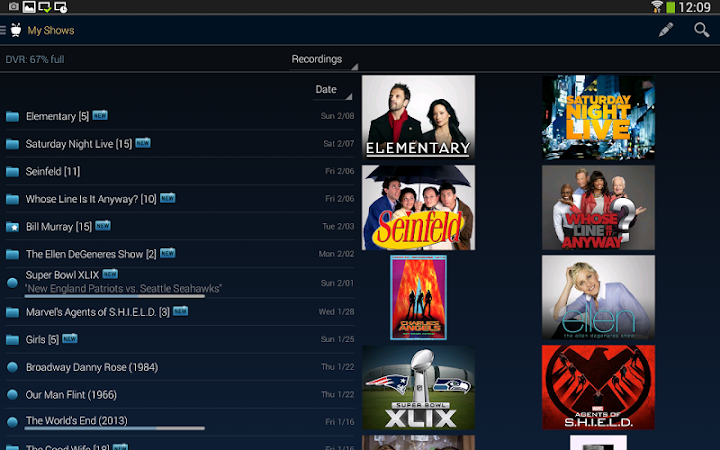
Task: Open the camera notification icon
Action: (x=14, y=7)
